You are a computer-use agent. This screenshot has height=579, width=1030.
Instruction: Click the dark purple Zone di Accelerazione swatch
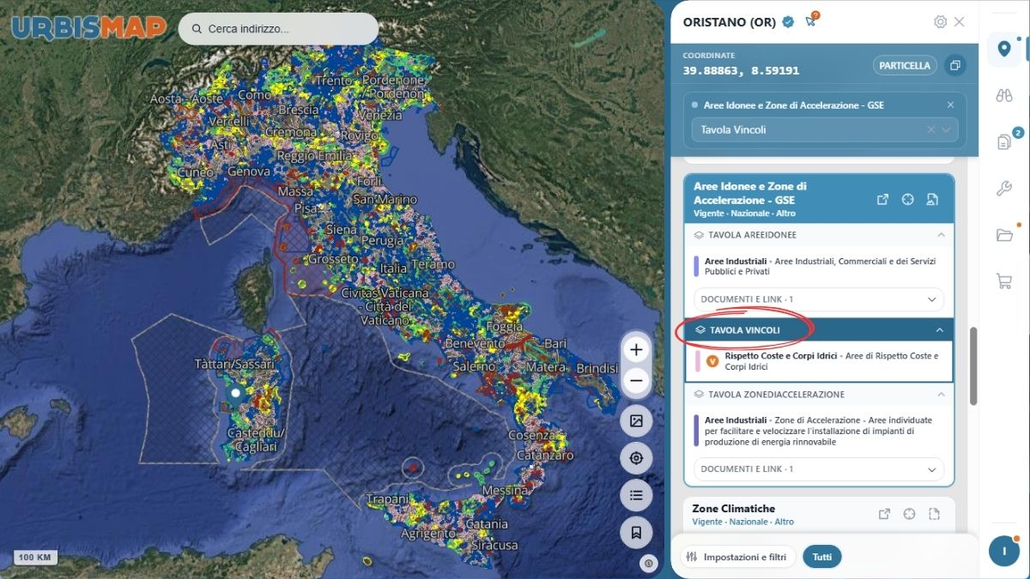point(696,430)
